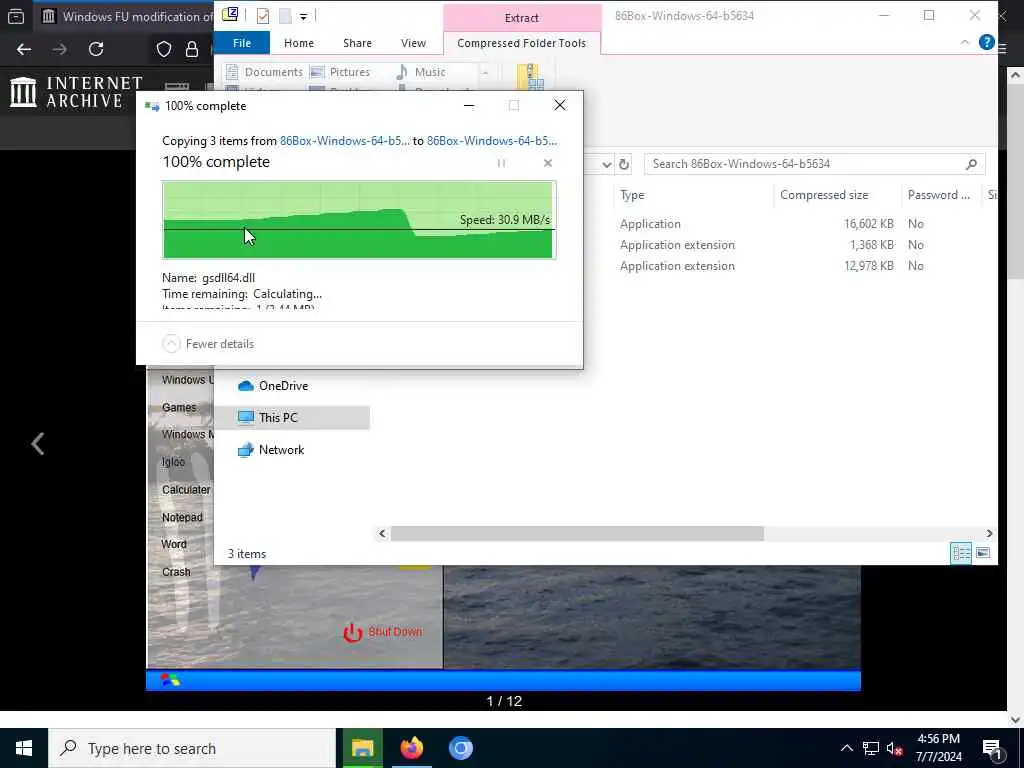The image size is (1024, 768).
Task: Click the search magnifier in Explorer search box
Action: click(x=971, y=164)
